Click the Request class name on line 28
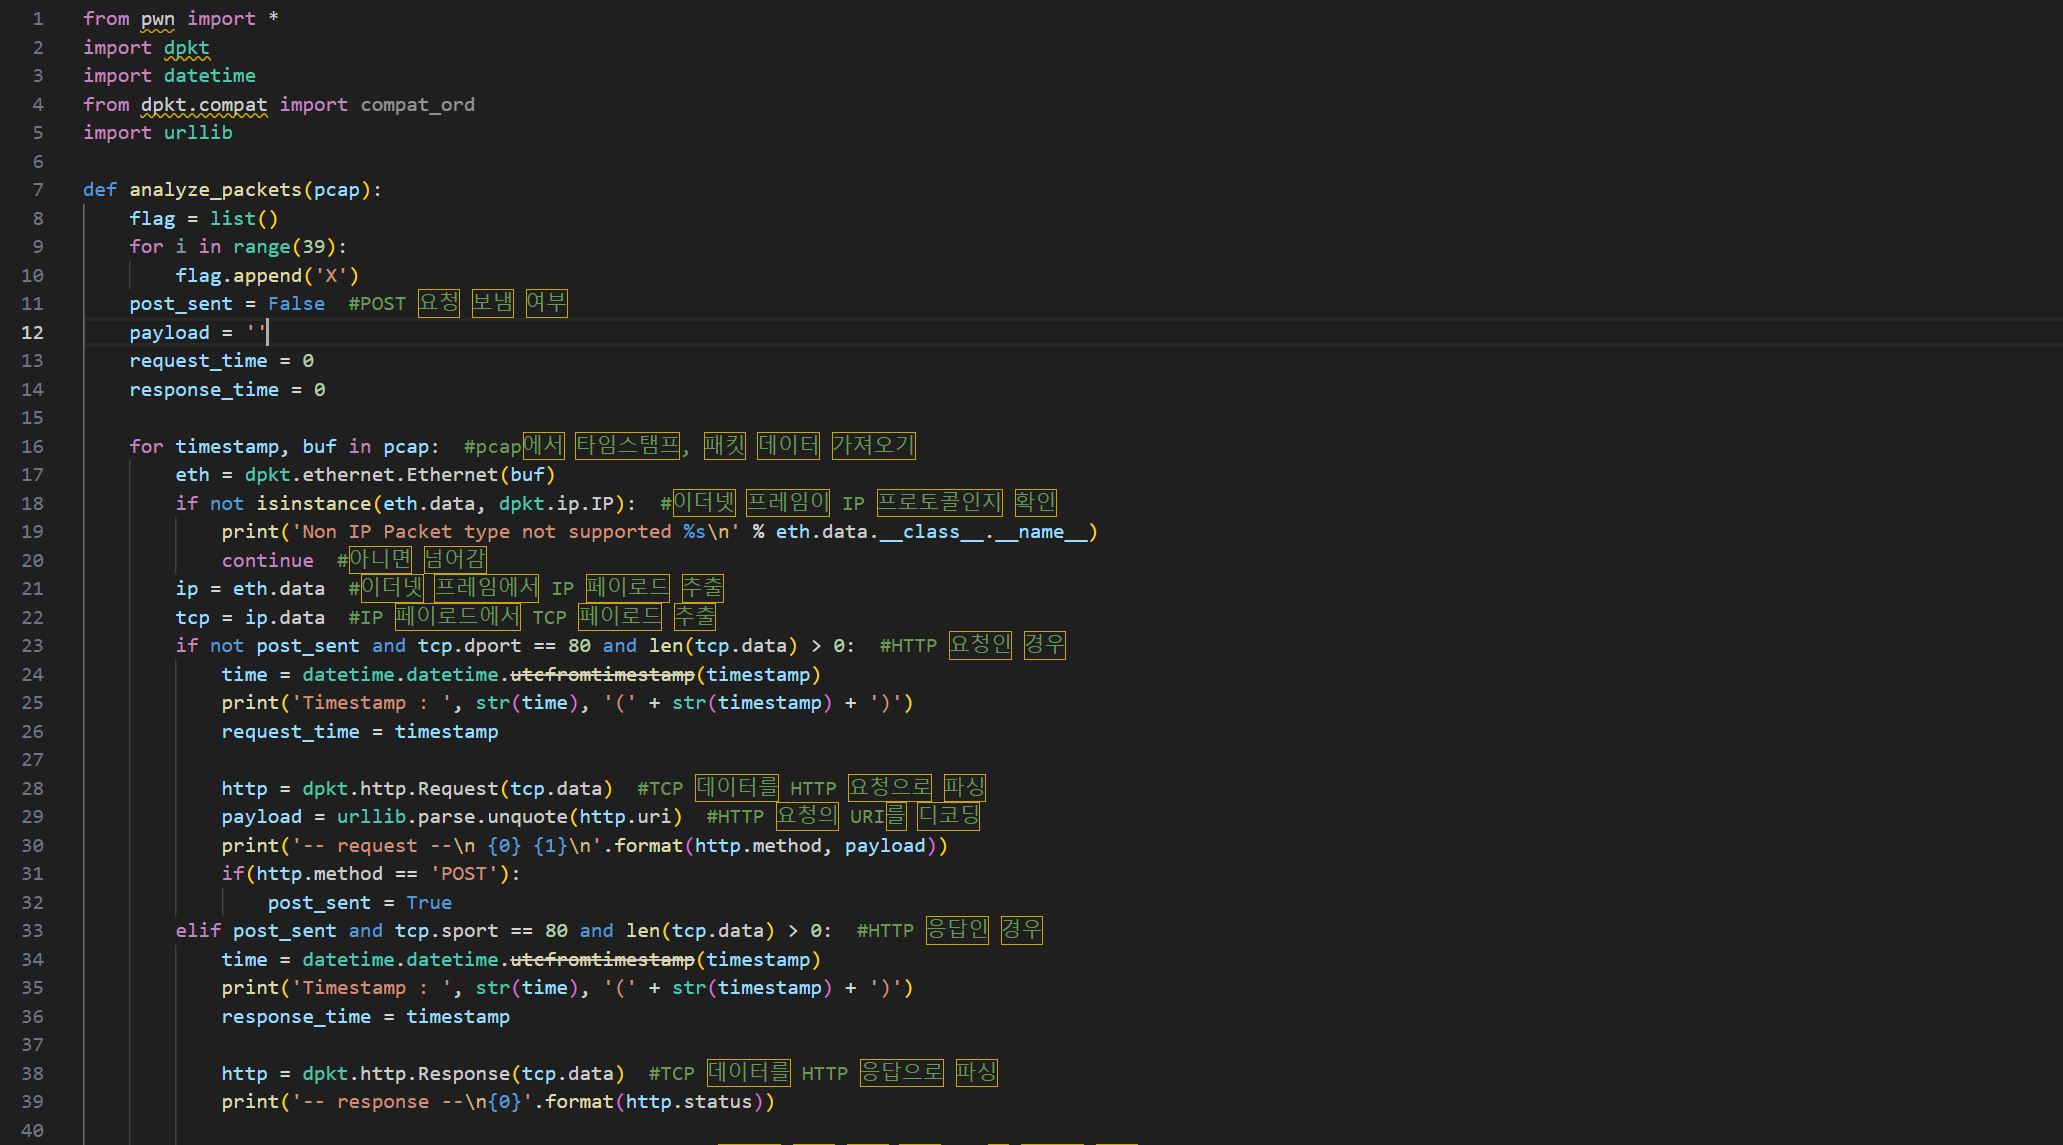Image resolution: width=2063 pixels, height=1145 pixels. point(457,789)
